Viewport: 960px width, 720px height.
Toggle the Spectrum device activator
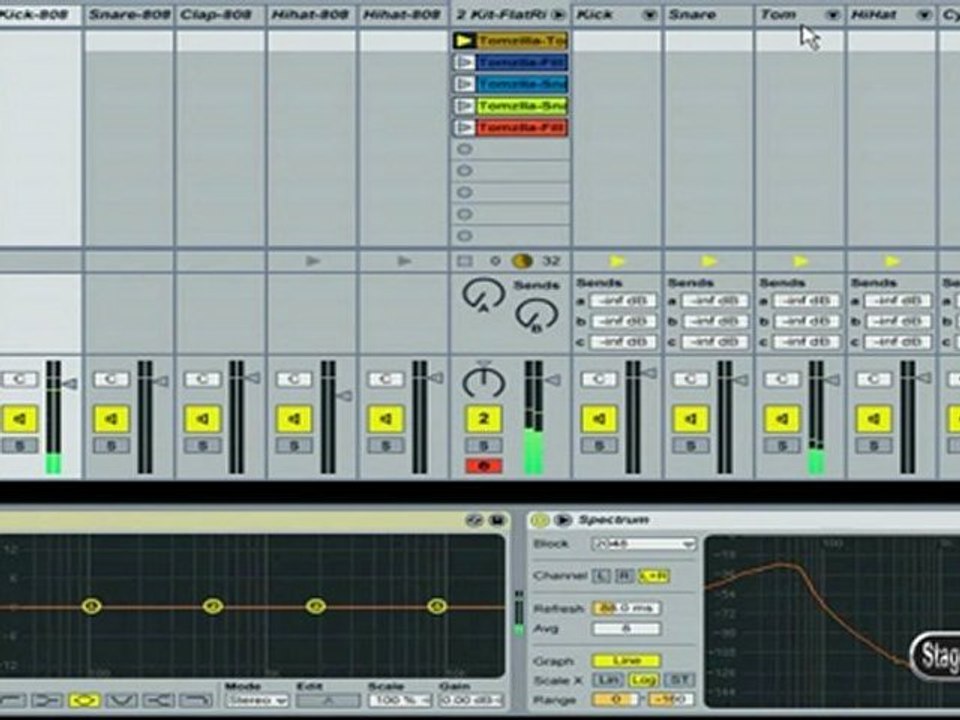(539, 520)
